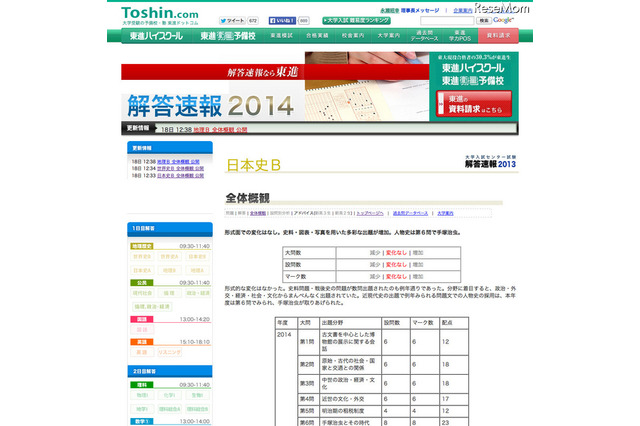This screenshot has width=640, height=426.
Task: Click 日本史A button under 地理歴史
Action: (142, 270)
